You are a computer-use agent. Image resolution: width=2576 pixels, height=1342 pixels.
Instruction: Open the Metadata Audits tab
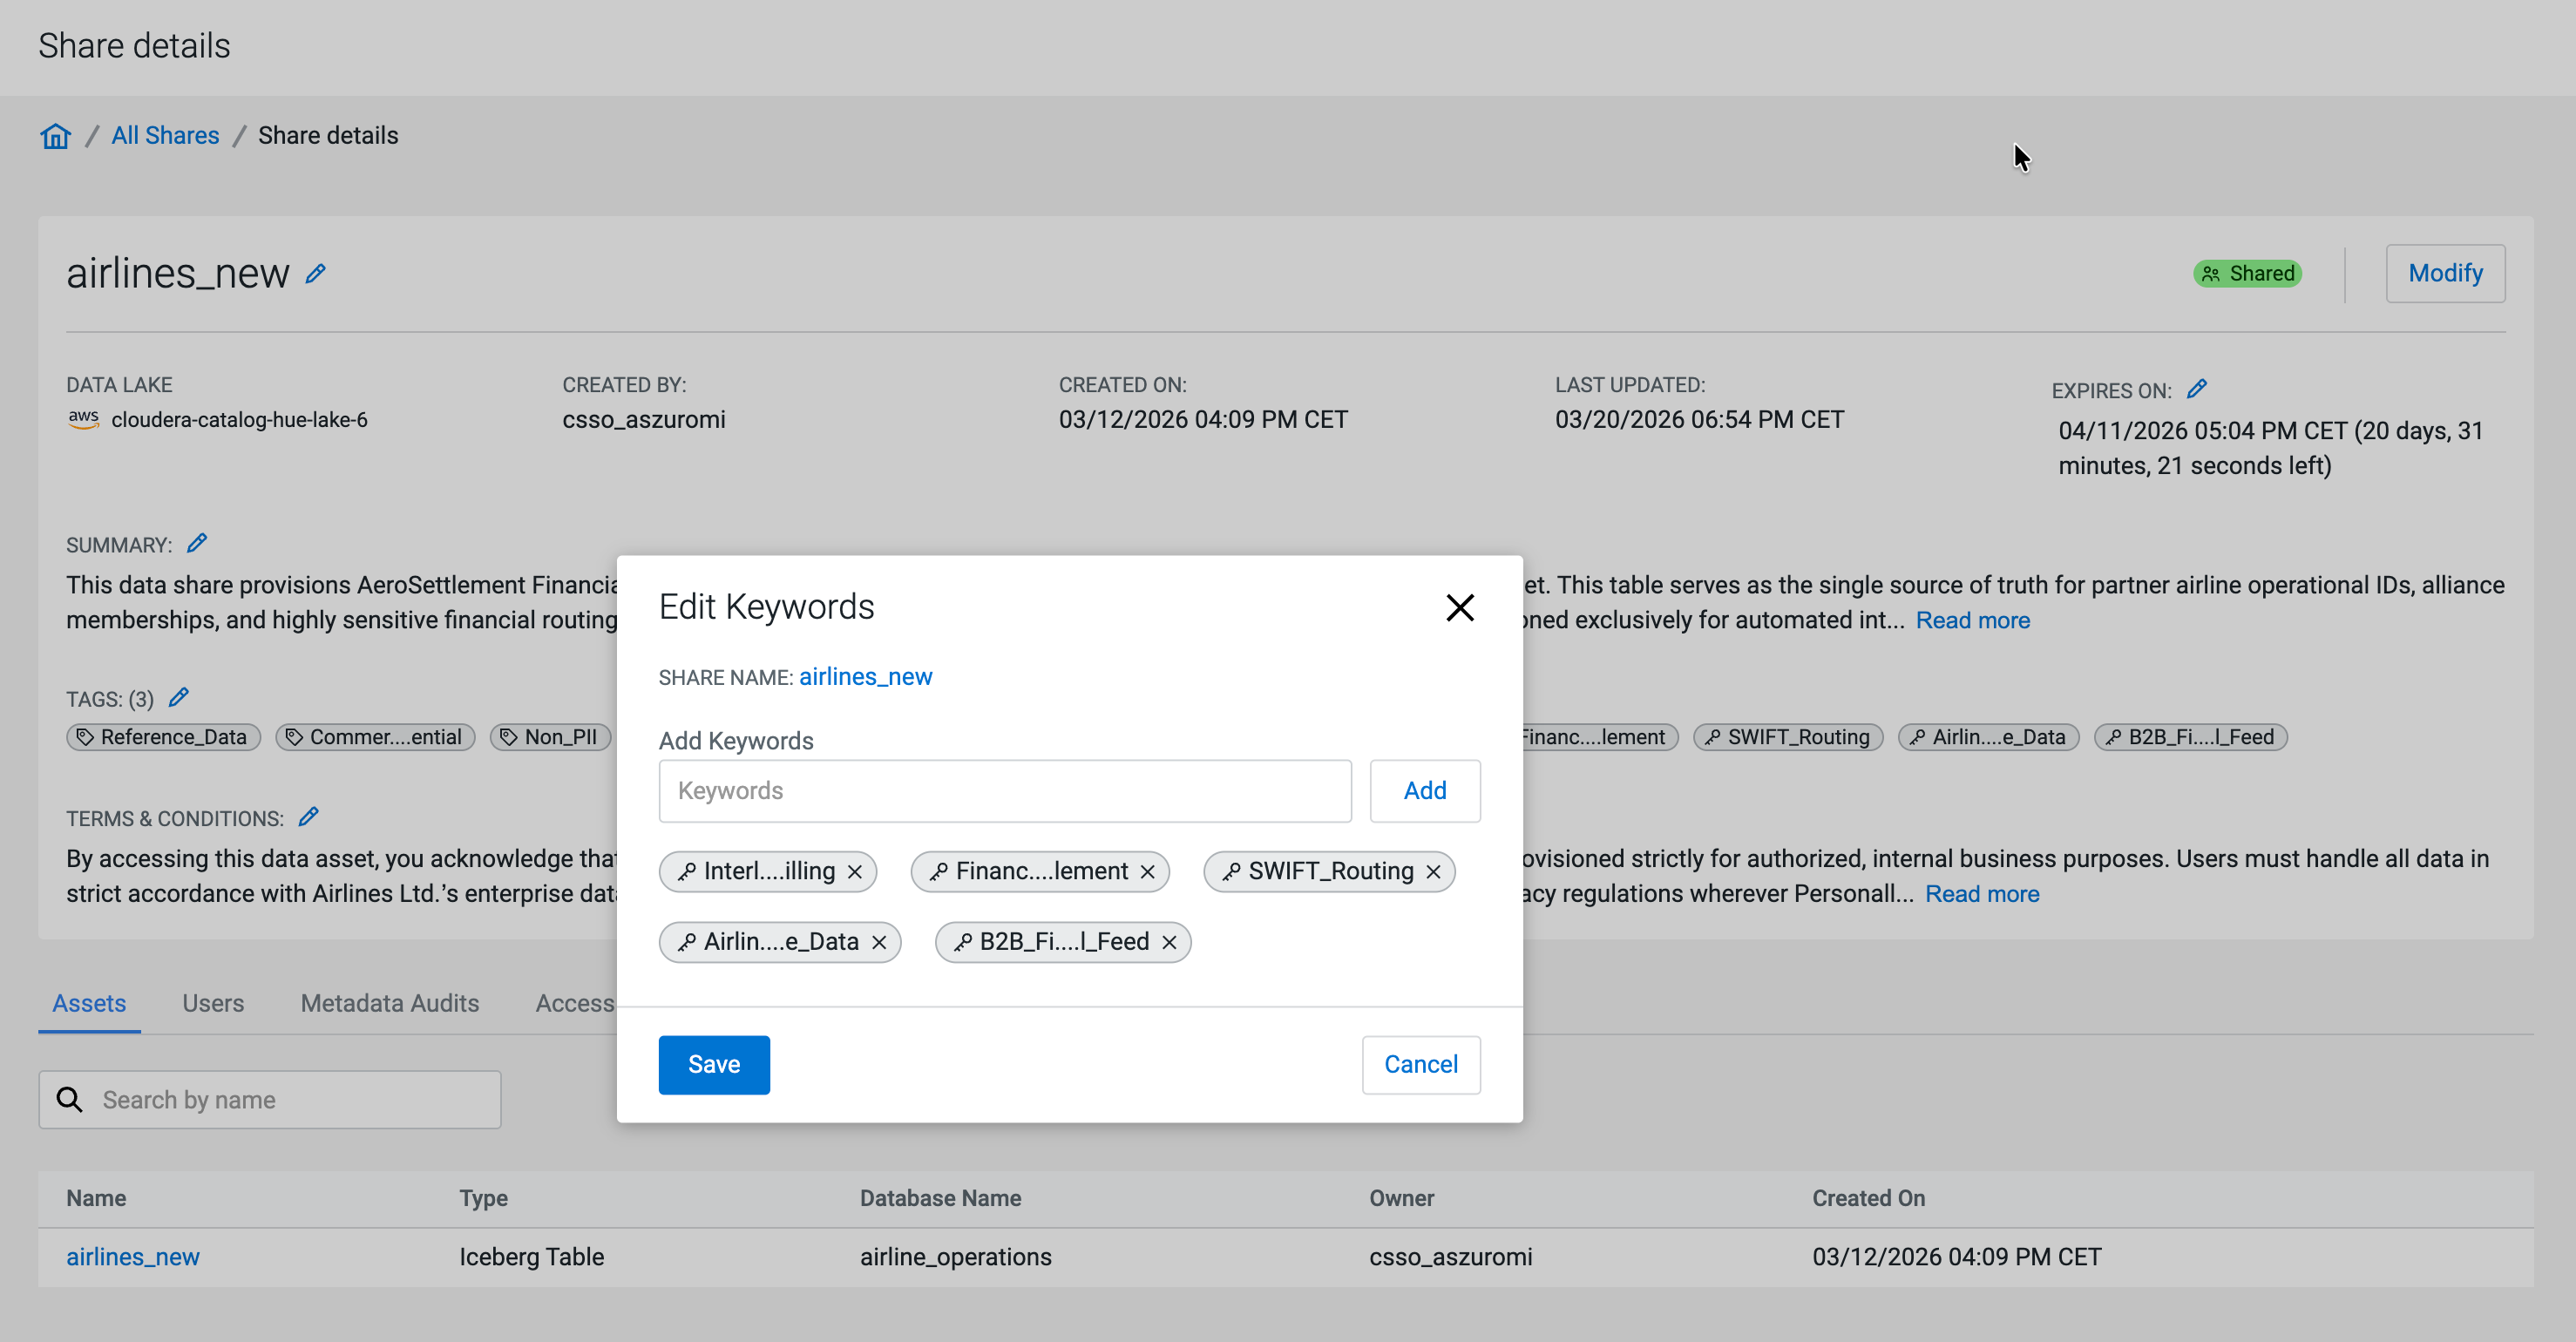[x=390, y=1003]
